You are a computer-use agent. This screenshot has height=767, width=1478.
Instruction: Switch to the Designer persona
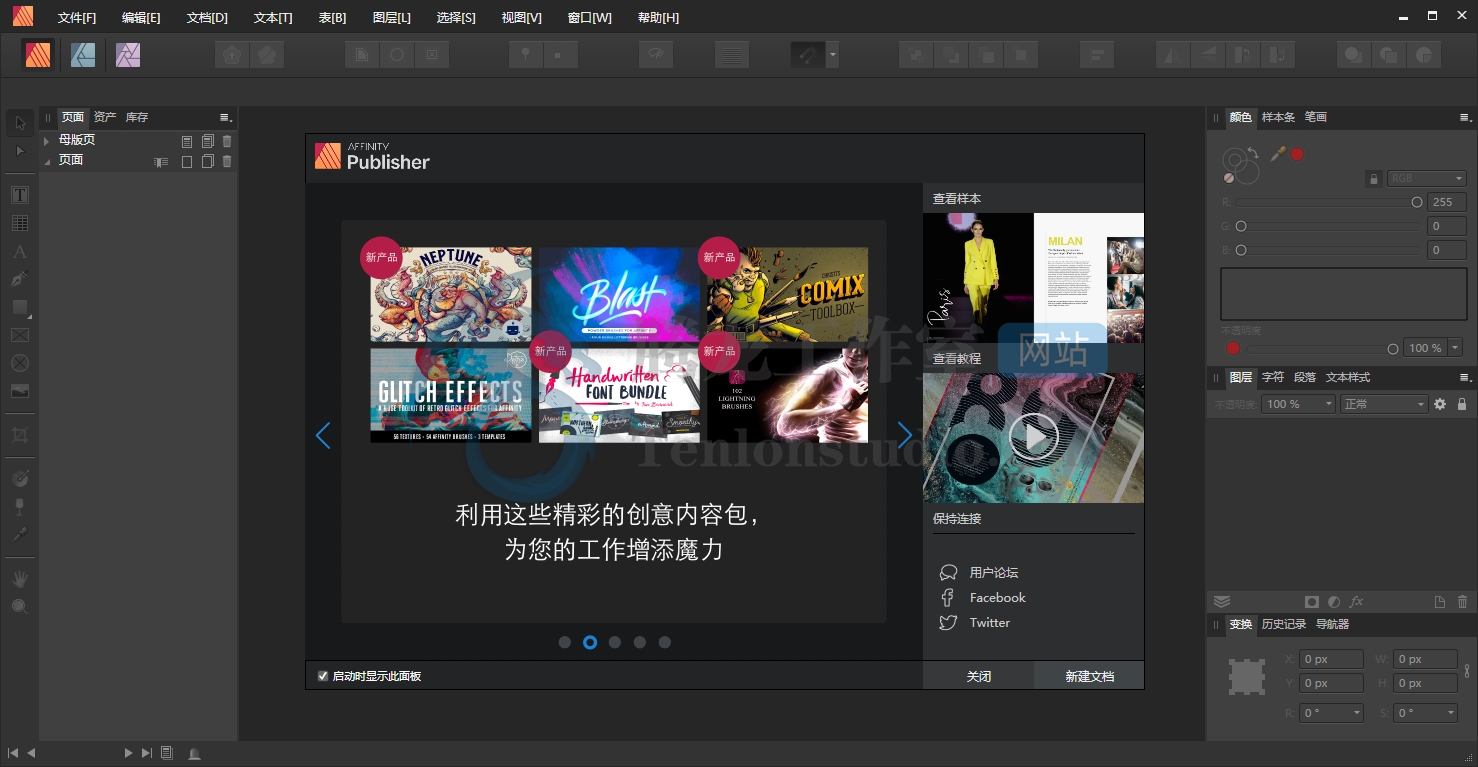83,55
